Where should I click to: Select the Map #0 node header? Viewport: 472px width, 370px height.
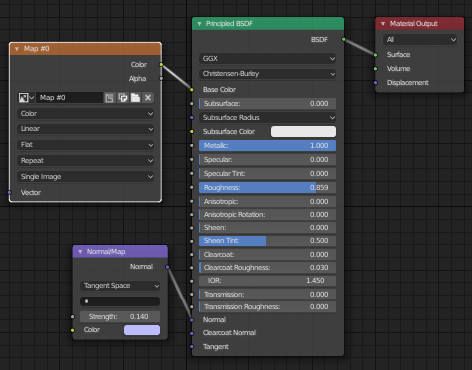coord(85,49)
